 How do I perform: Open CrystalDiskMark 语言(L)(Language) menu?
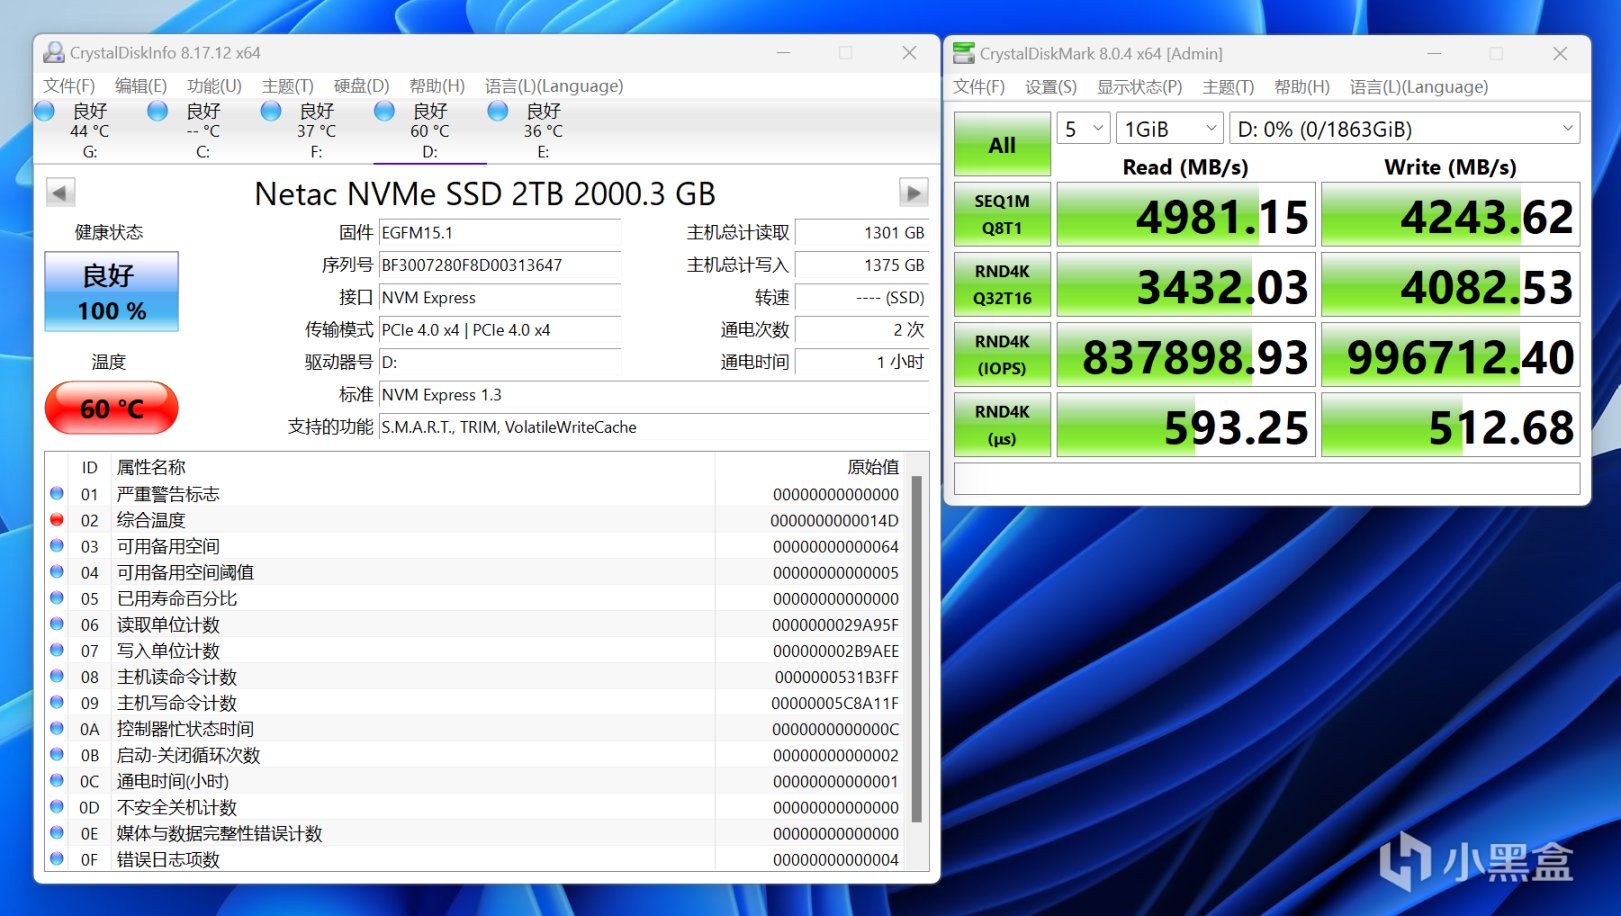click(1419, 87)
